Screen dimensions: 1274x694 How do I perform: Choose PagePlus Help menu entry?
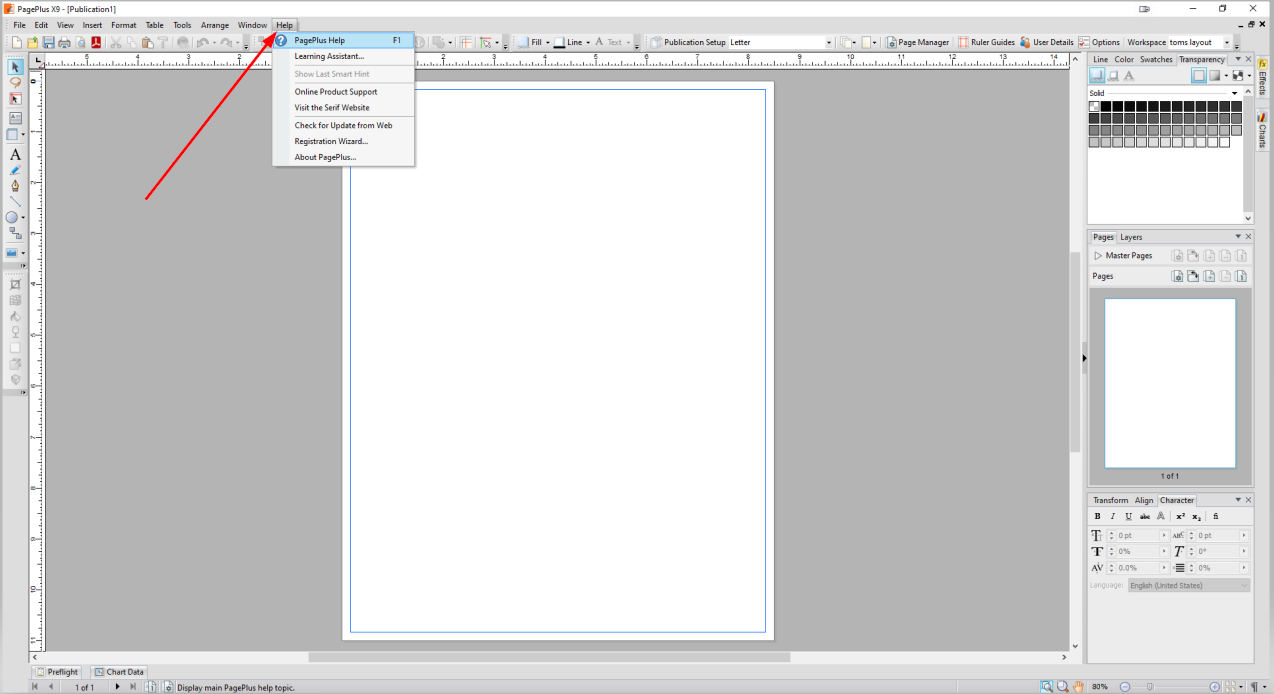pos(344,40)
